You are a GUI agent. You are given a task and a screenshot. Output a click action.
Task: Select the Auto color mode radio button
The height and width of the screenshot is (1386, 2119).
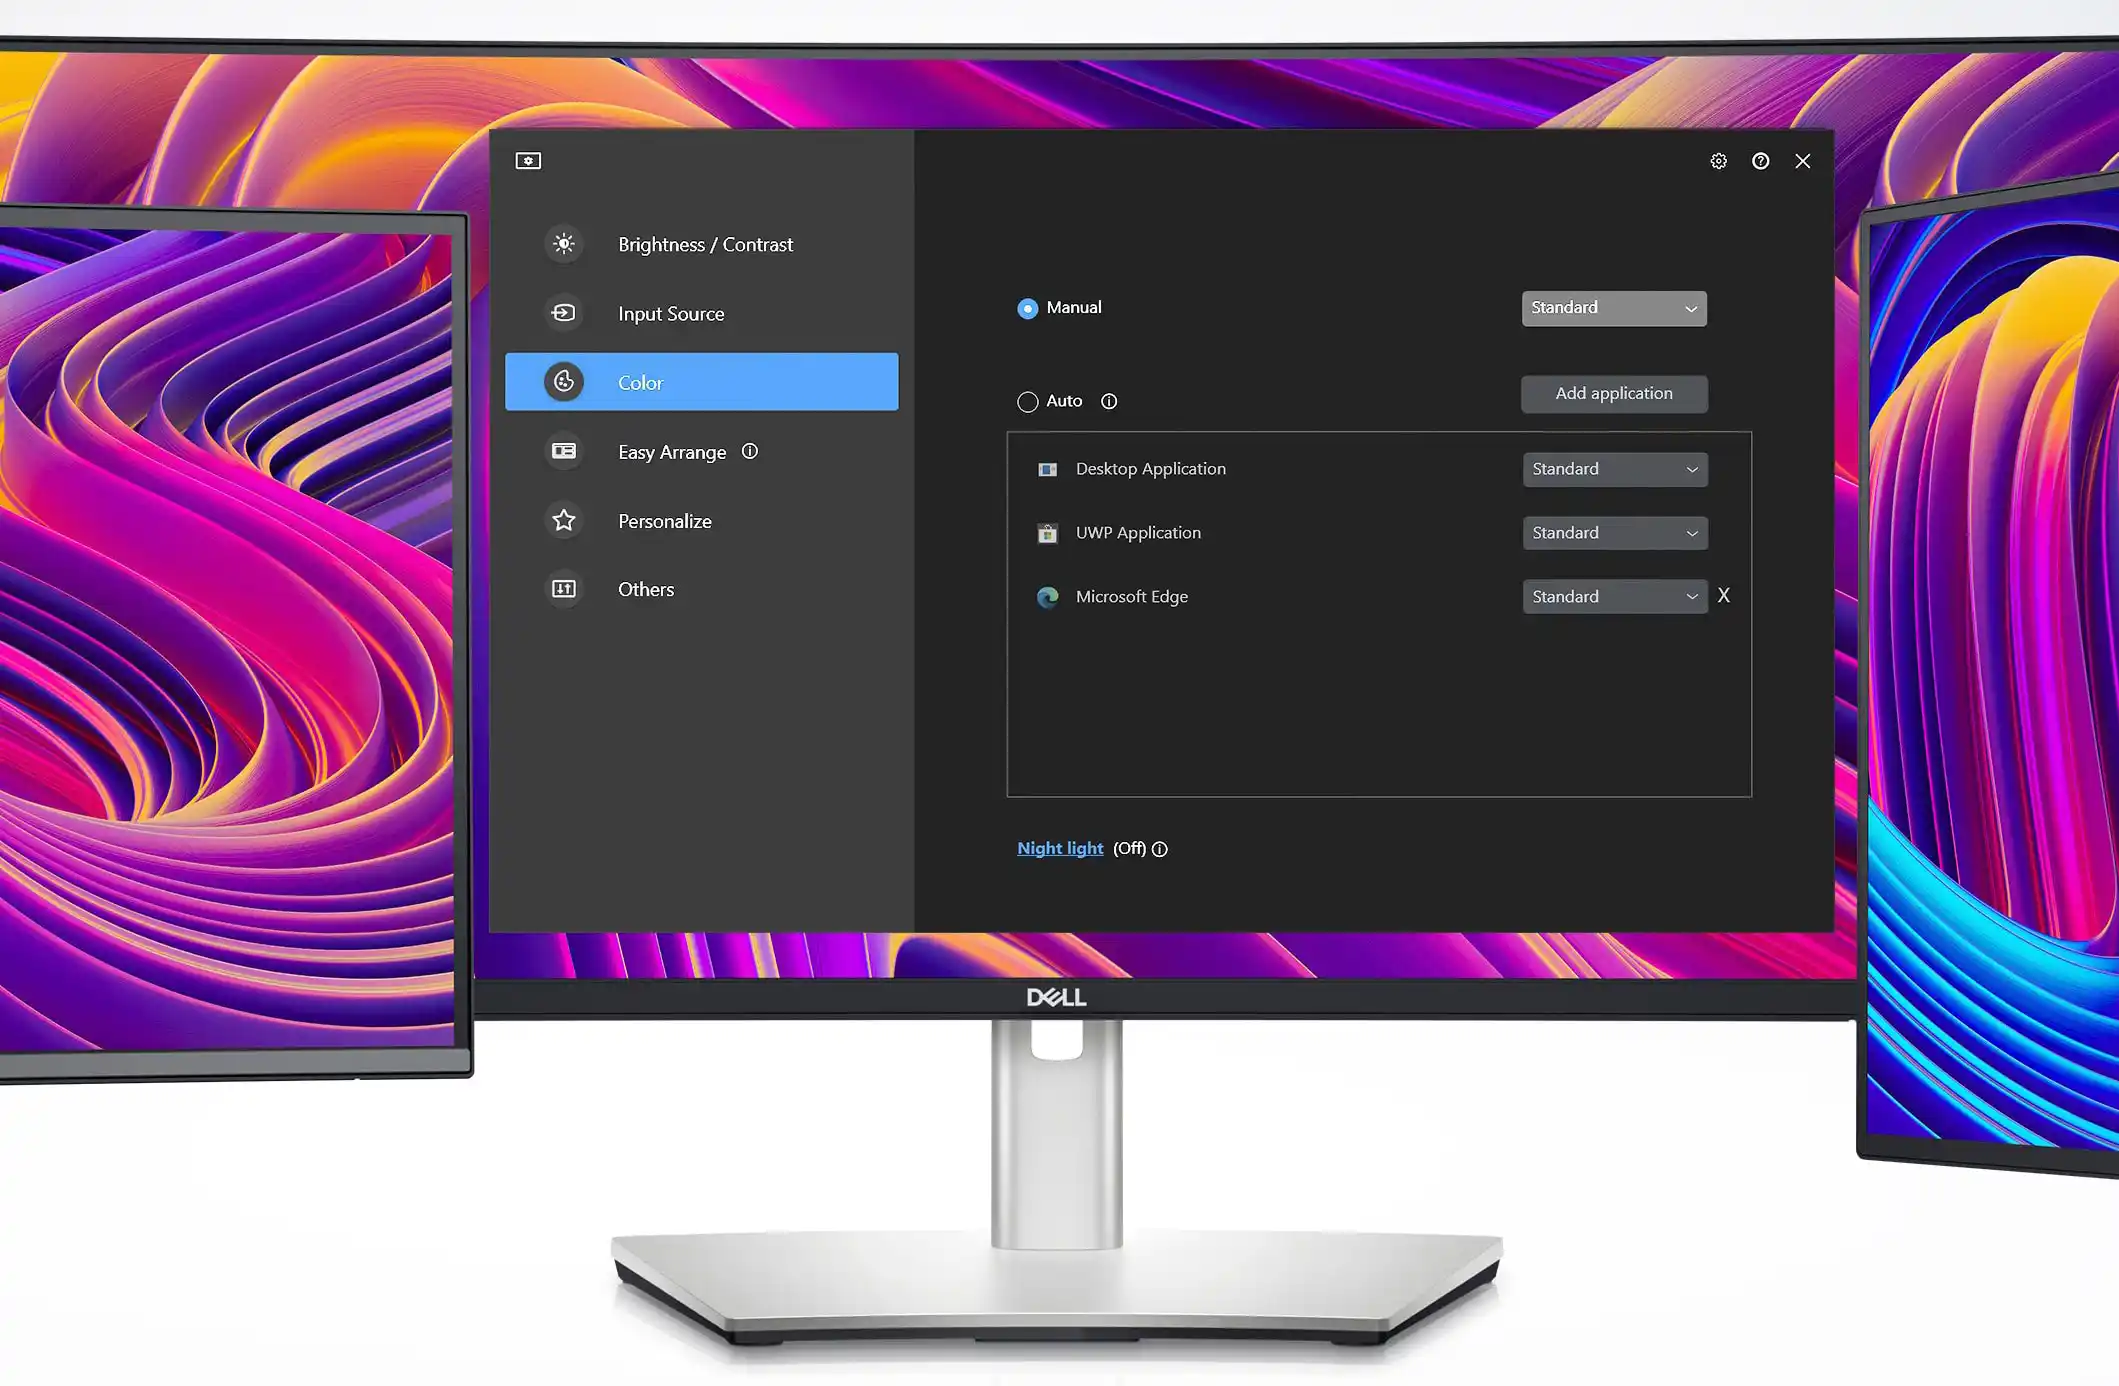(x=1025, y=401)
